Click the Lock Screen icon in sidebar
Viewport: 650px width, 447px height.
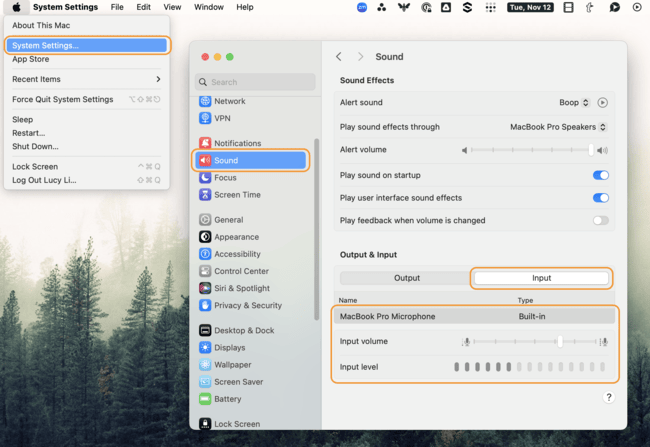pos(205,423)
